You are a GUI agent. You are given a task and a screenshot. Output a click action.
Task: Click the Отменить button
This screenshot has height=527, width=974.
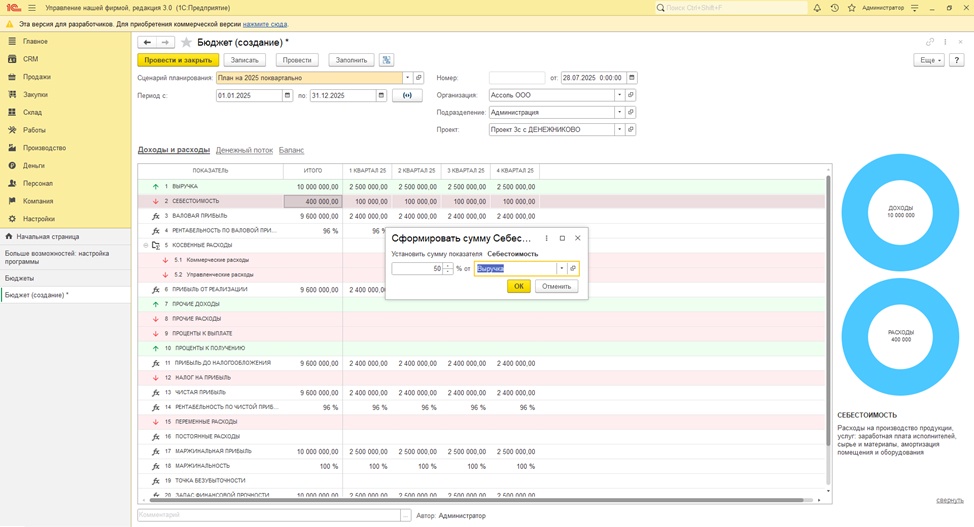(x=557, y=286)
